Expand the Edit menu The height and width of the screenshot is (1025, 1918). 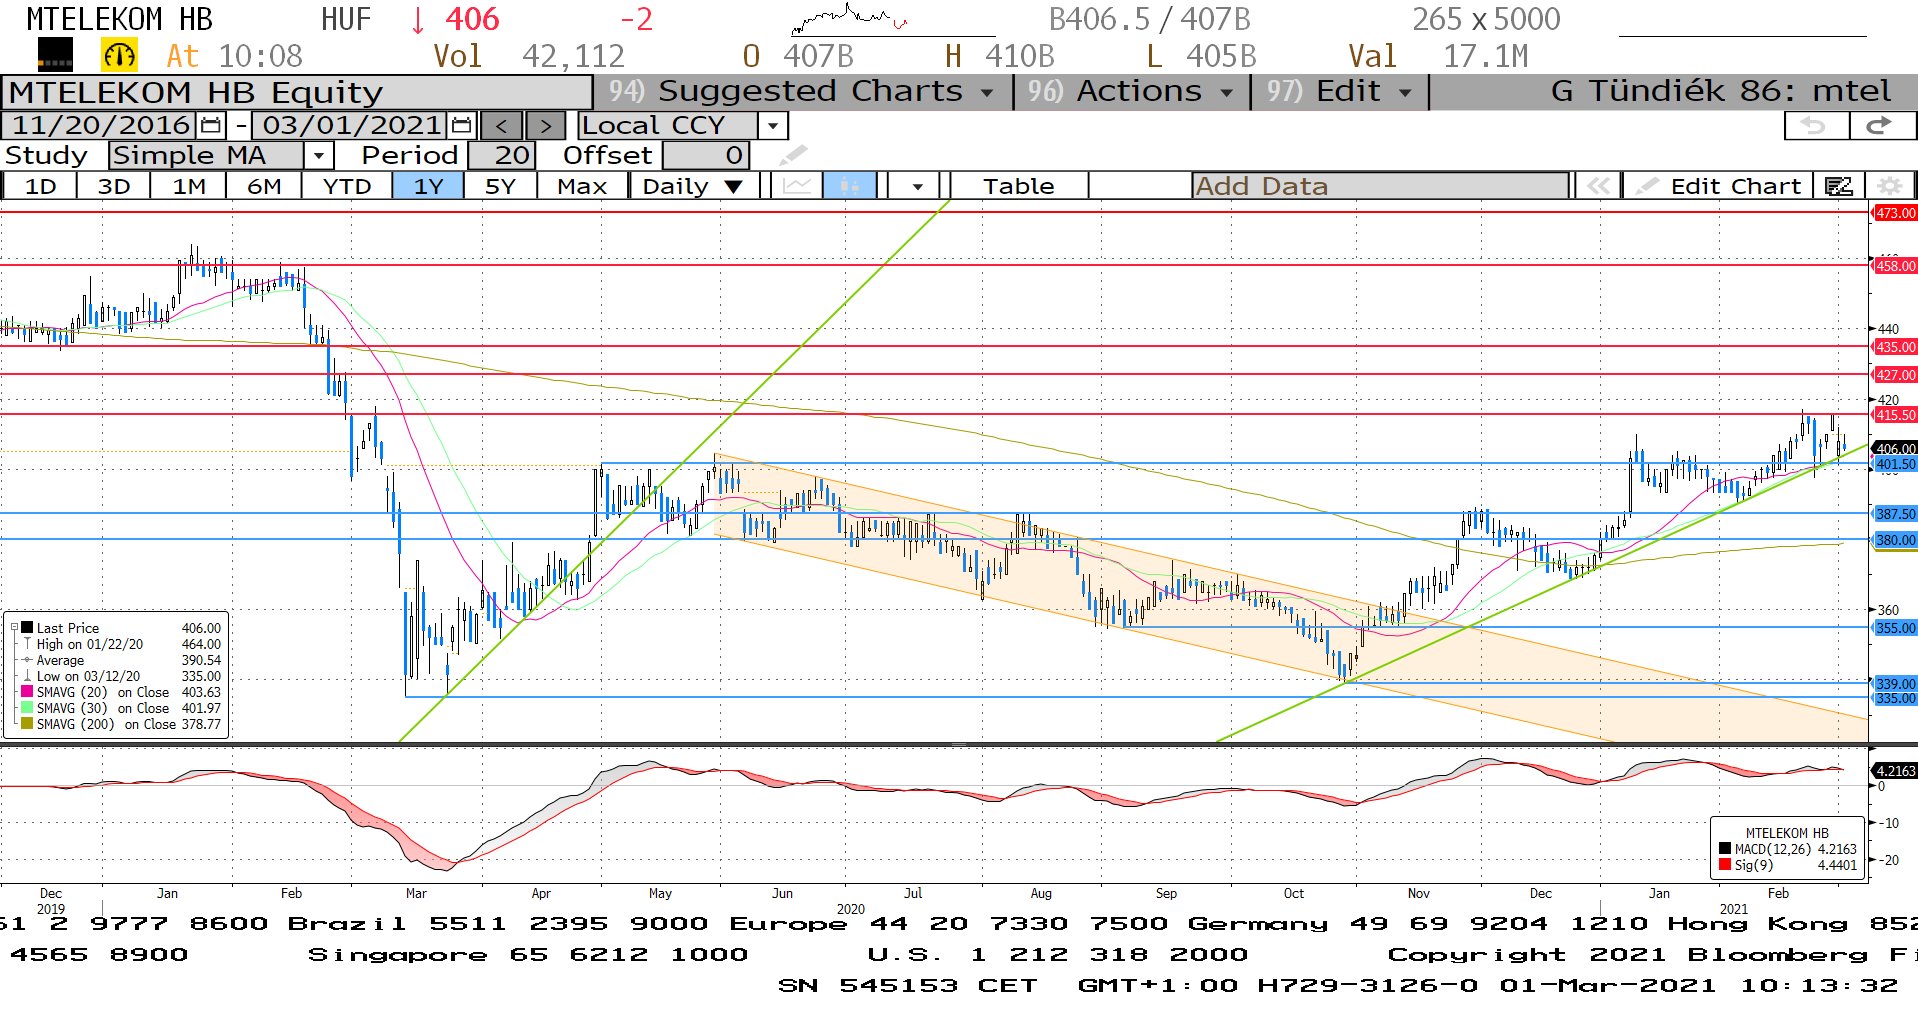click(x=1339, y=91)
